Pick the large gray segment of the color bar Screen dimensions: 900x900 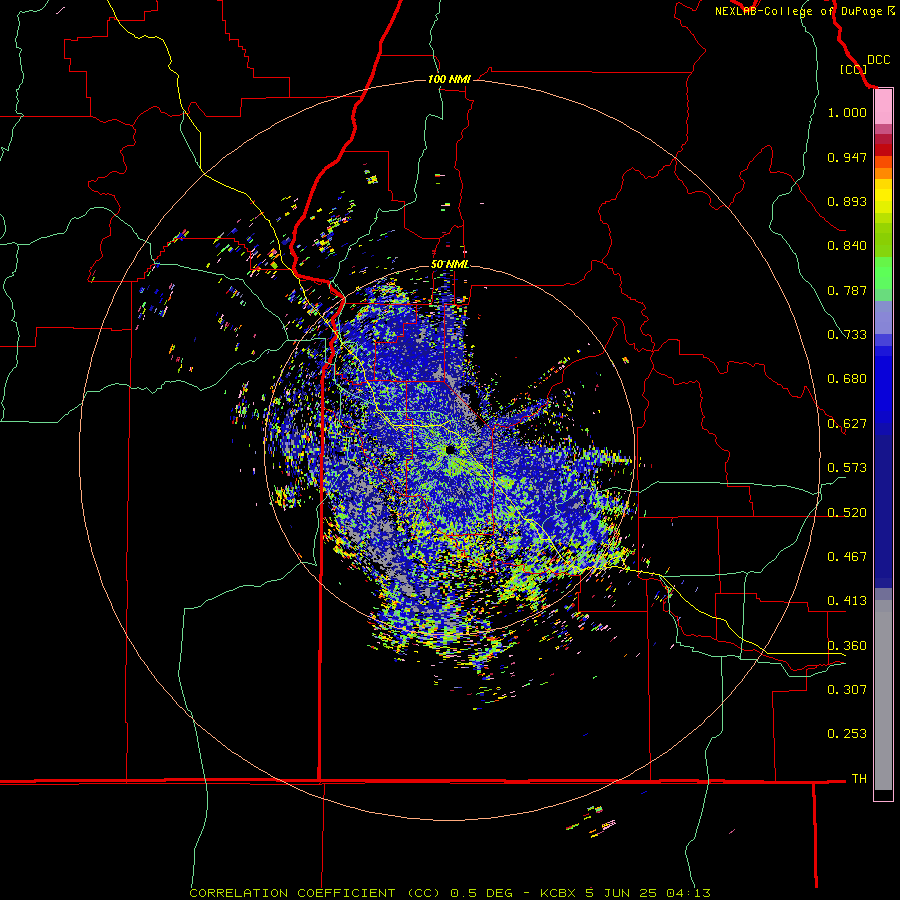[x=883, y=695]
